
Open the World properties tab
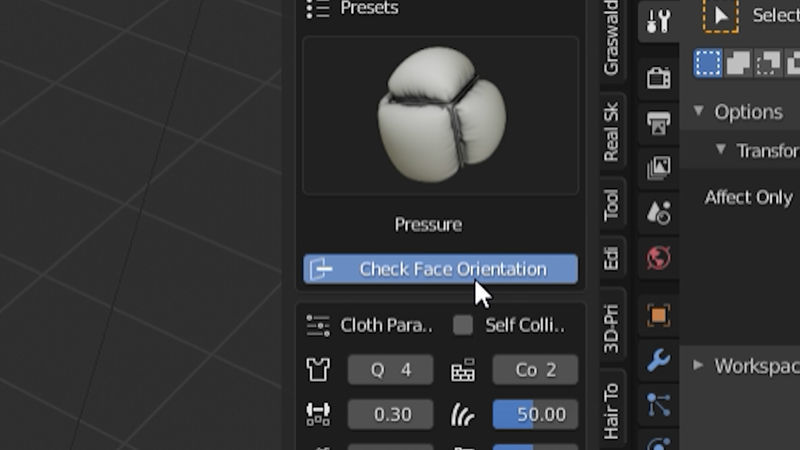pyautogui.click(x=658, y=258)
